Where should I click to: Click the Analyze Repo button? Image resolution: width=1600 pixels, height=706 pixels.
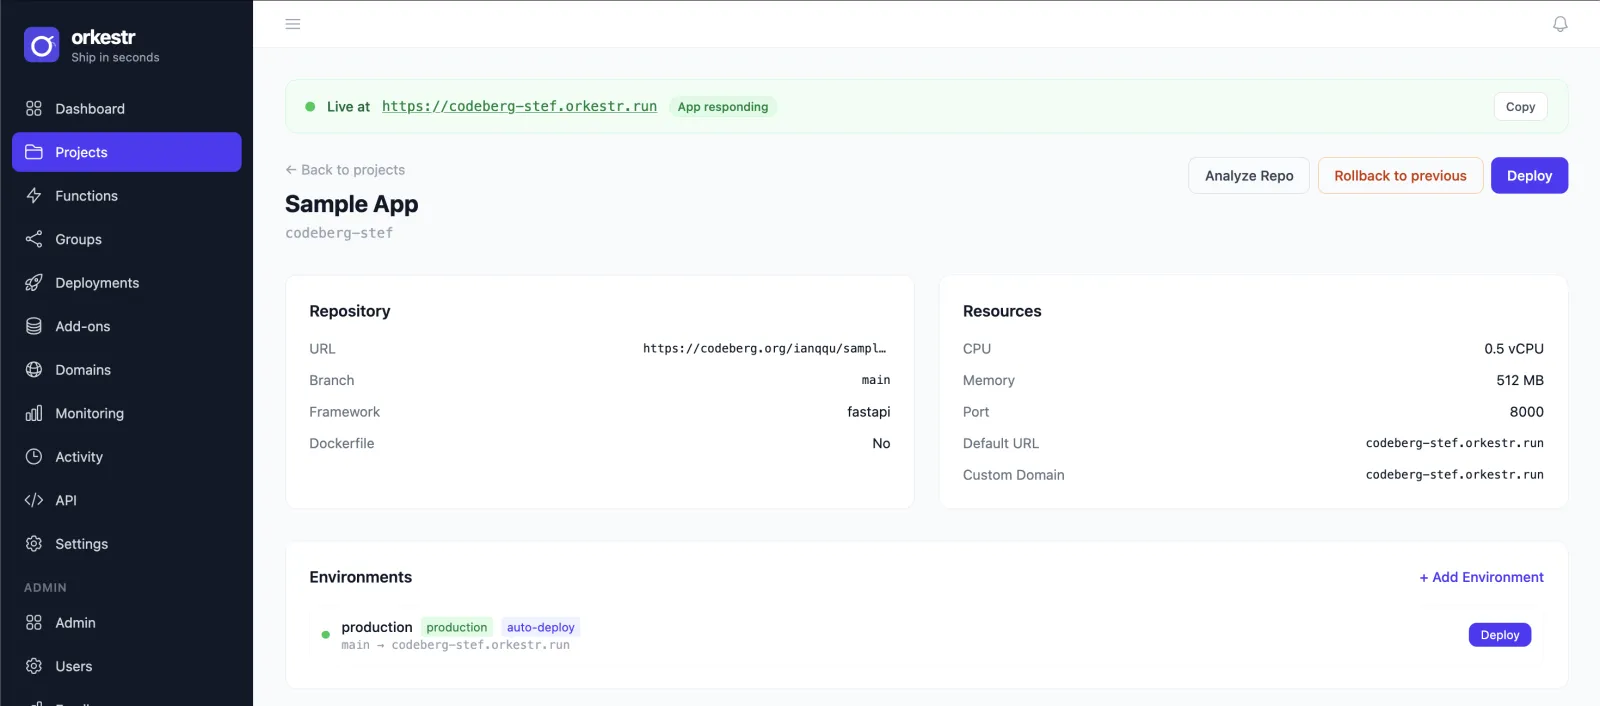[1249, 176]
